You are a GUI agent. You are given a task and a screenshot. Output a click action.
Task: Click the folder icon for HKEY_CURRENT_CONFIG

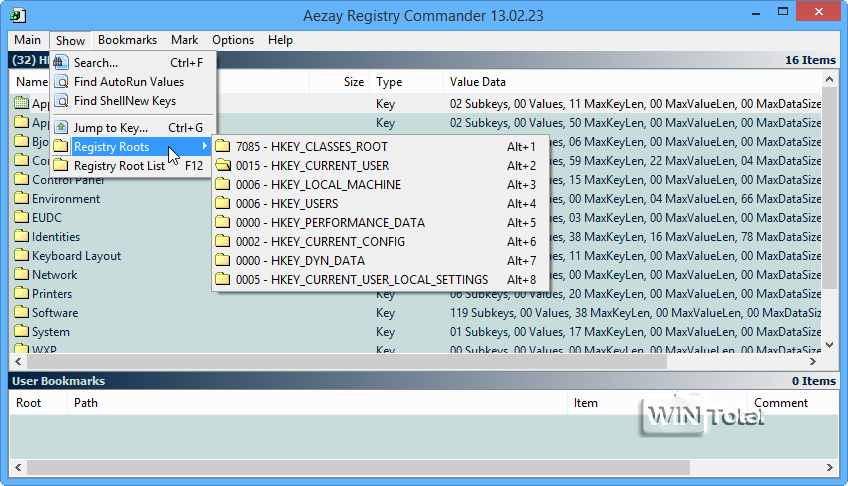click(x=223, y=241)
